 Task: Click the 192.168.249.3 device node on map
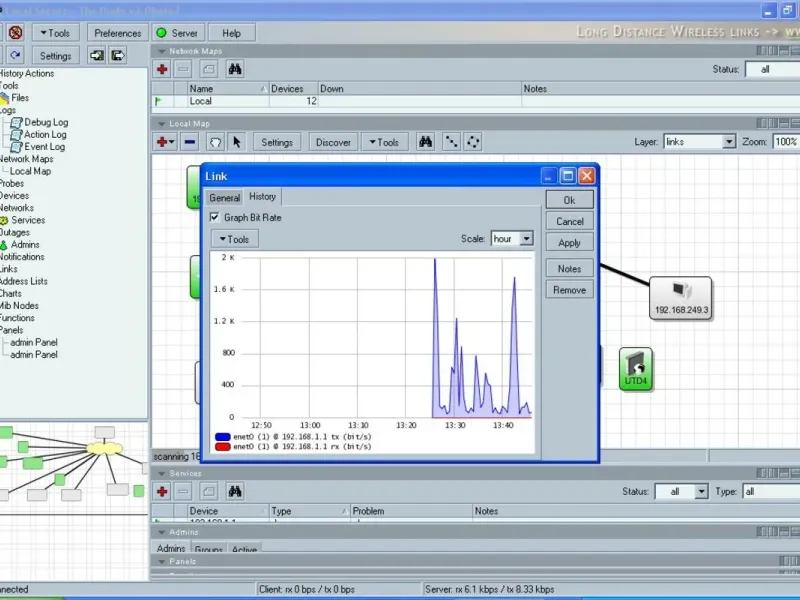681,298
